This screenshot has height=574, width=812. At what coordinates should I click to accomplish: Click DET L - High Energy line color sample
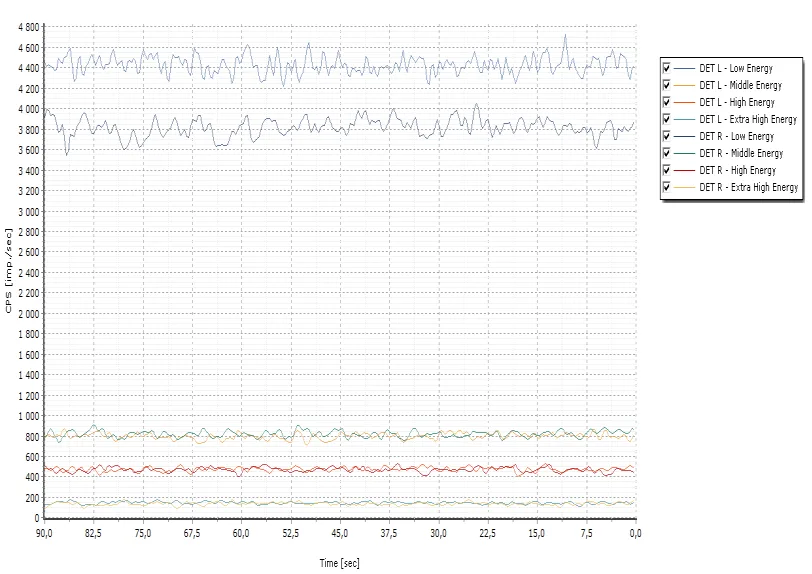pyautogui.click(x=684, y=103)
